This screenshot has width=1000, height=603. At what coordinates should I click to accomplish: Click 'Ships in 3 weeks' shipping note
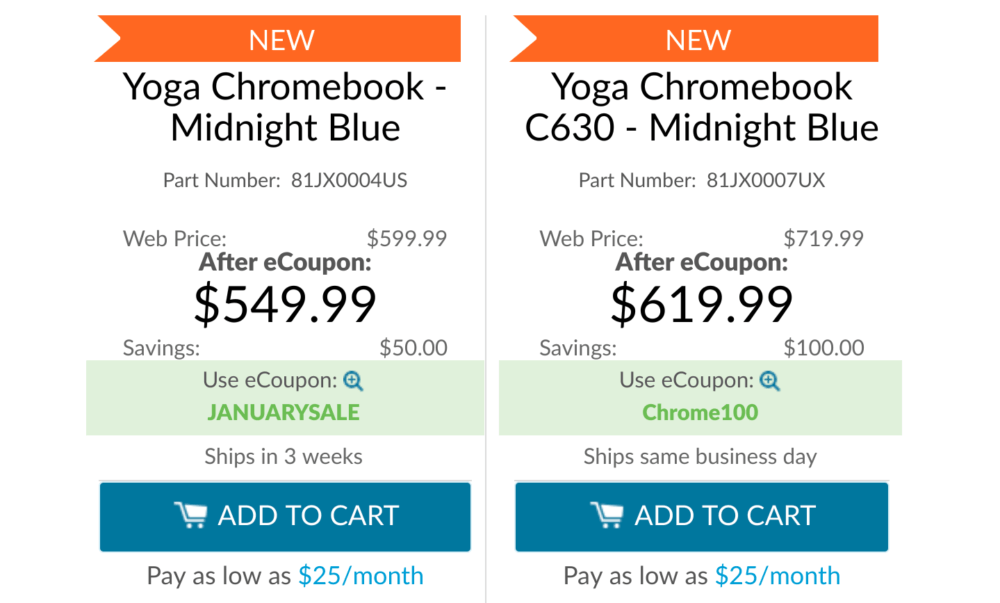pyautogui.click(x=284, y=456)
